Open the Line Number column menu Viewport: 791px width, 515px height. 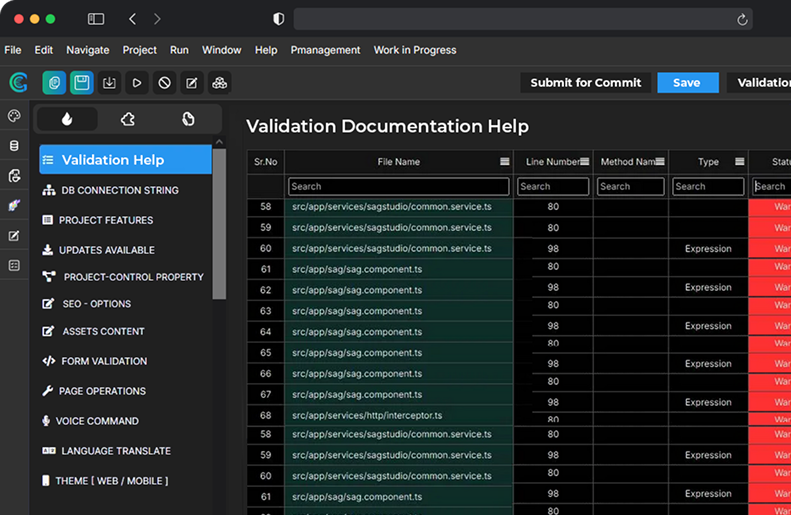pos(585,162)
